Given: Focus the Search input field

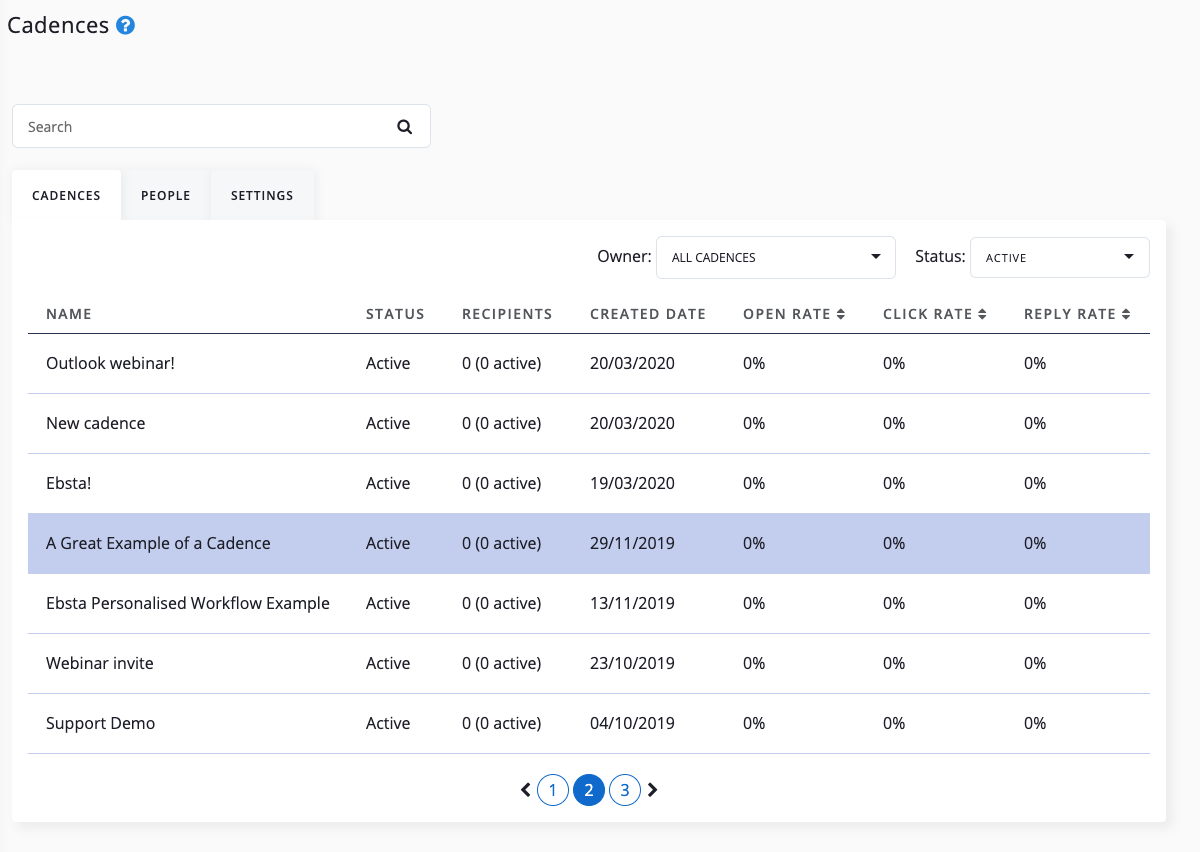Looking at the screenshot, I should [200, 127].
